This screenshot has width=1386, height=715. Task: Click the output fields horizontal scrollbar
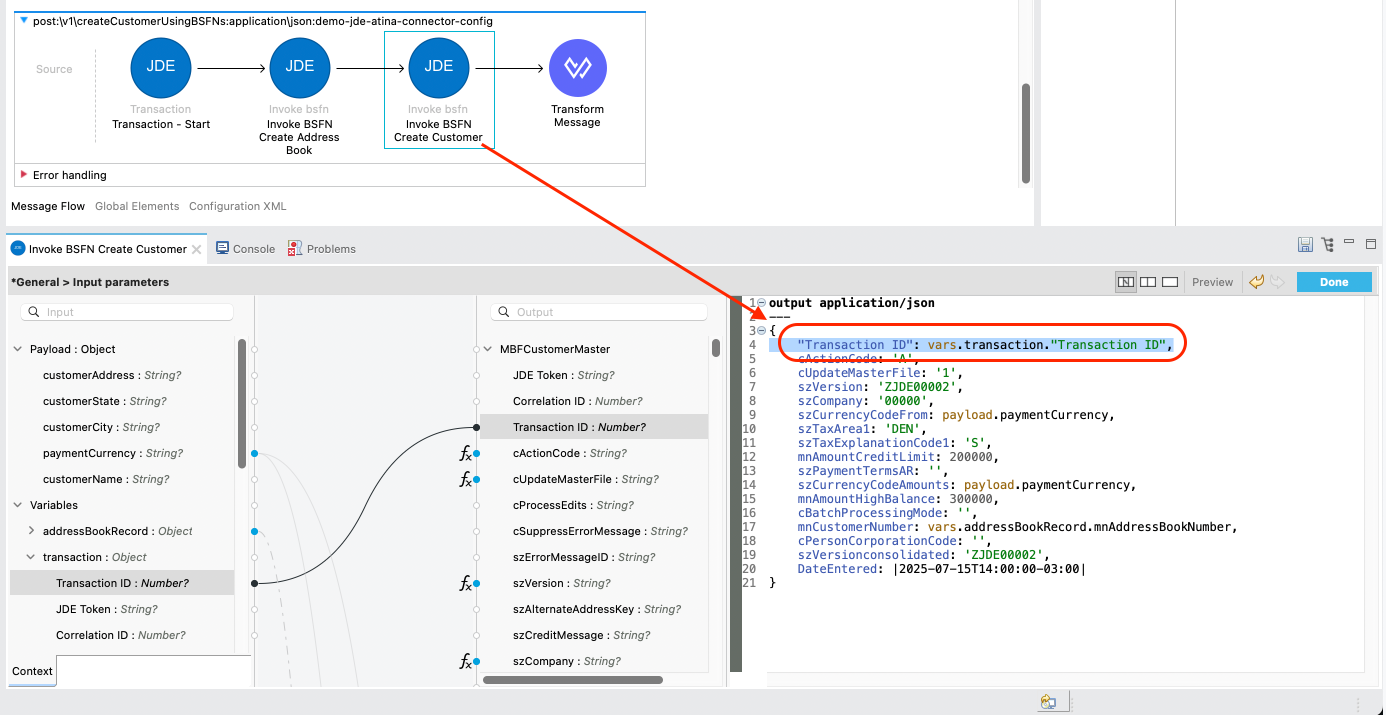pyautogui.click(x=572, y=680)
